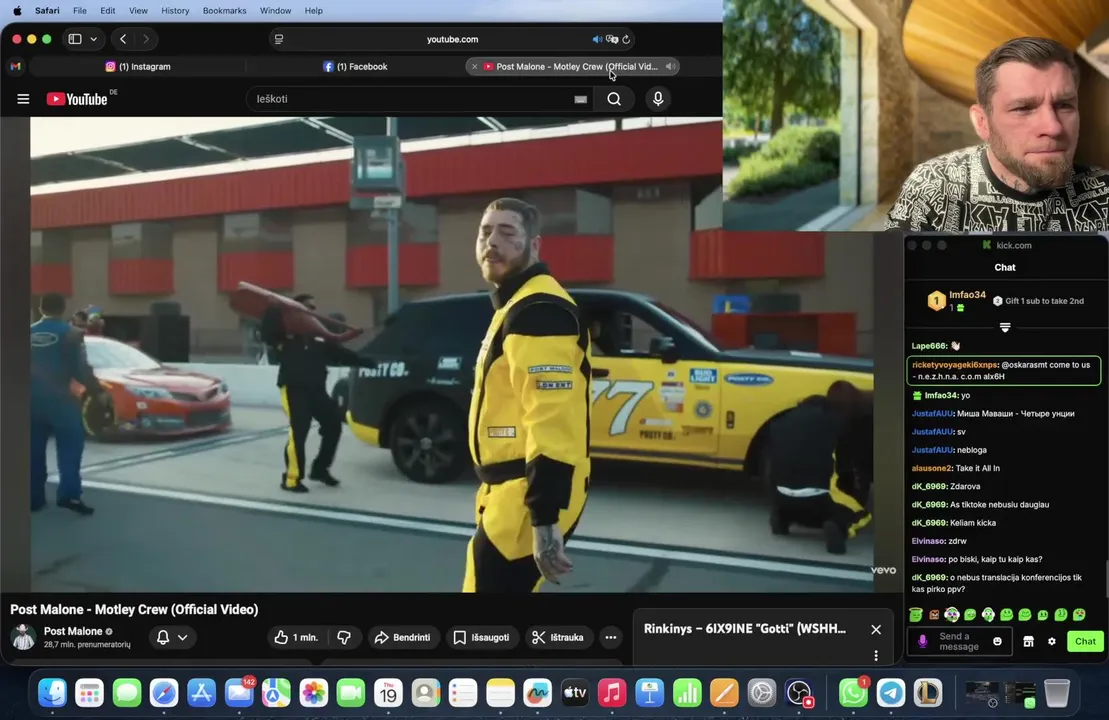The width and height of the screenshot is (1109, 720).
Task: Pick the first green emote in row
Action: point(916,615)
